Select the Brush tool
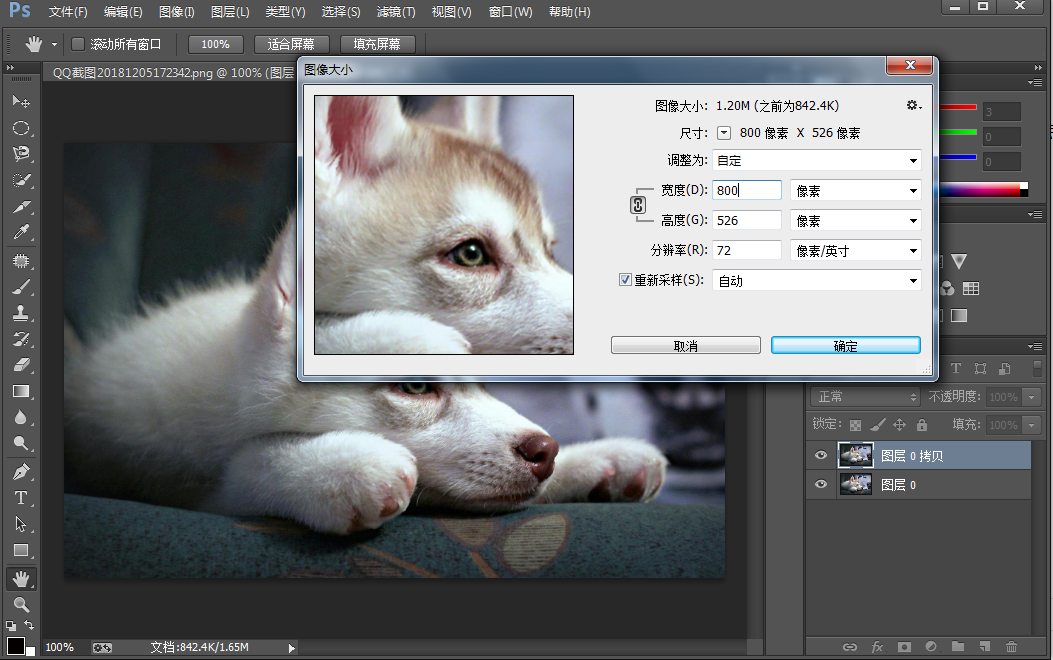1053x660 pixels. [x=21, y=287]
